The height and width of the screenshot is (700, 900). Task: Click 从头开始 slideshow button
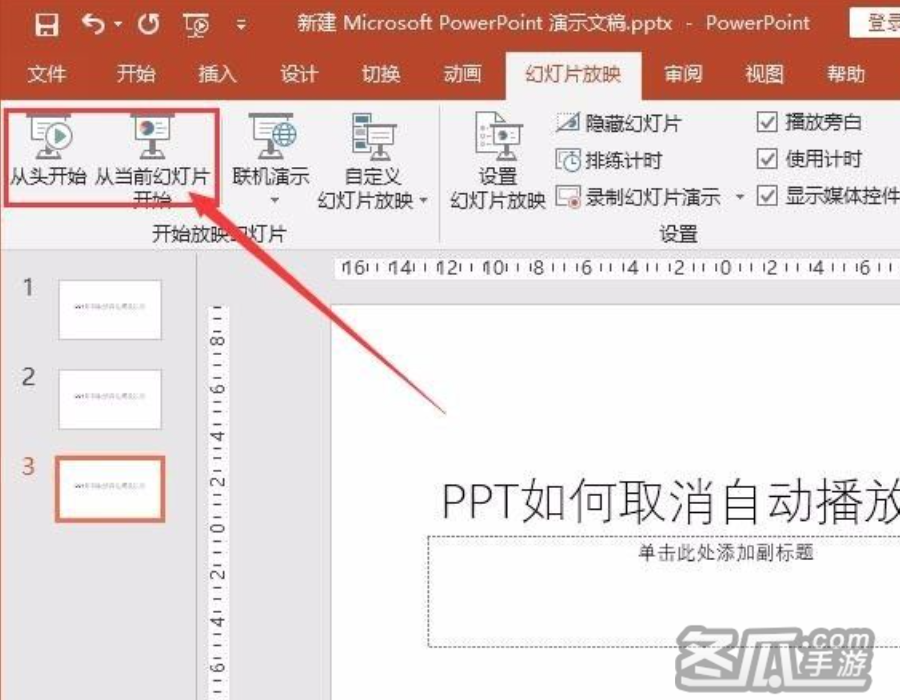pyautogui.click(x=48, y=151)
